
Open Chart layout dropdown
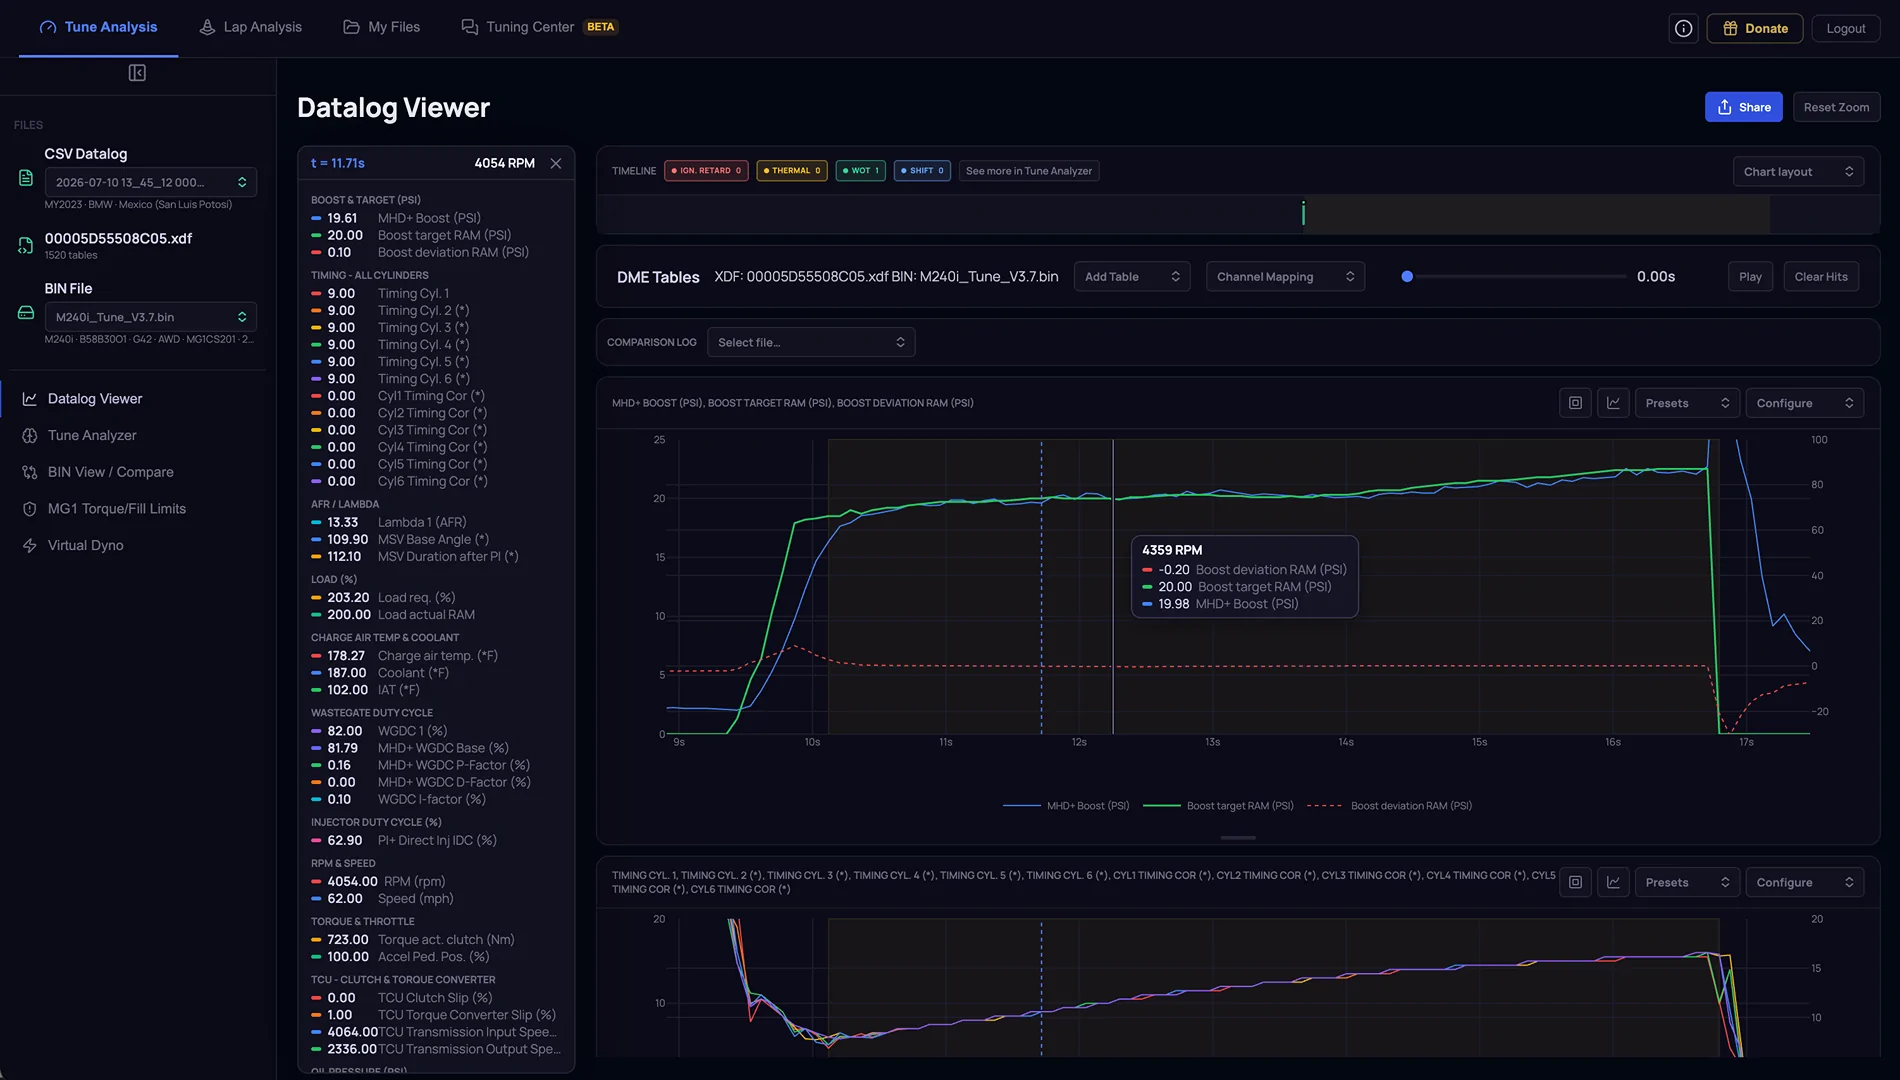1798,172
